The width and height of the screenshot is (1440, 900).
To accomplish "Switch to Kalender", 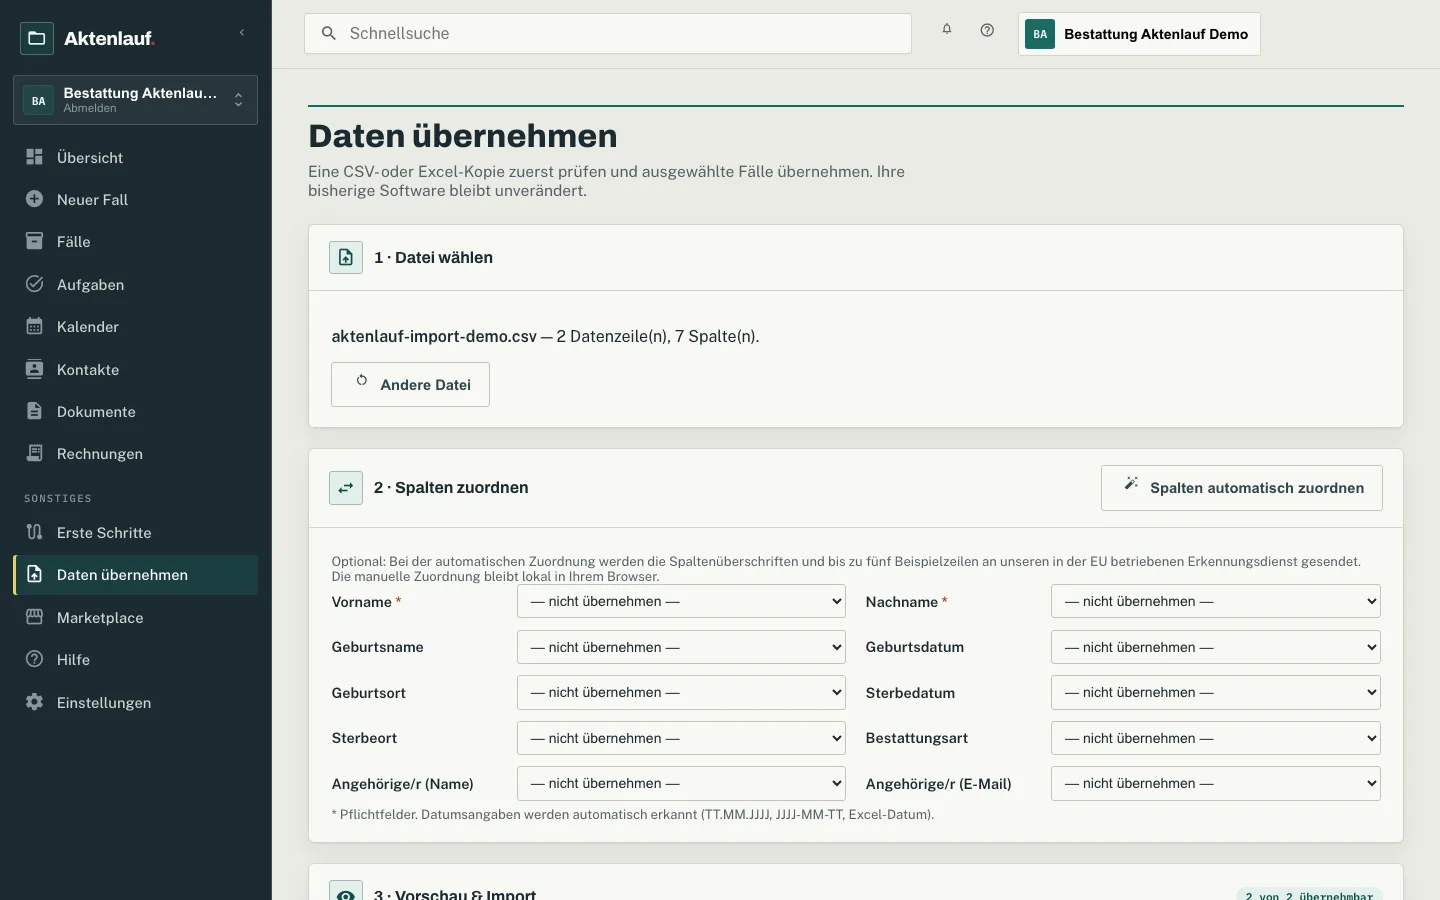I will (135, 326).
